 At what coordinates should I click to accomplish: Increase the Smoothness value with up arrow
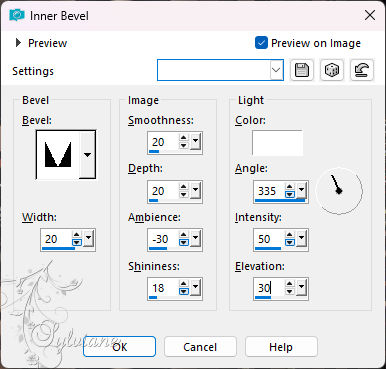[x=184, y=138]
